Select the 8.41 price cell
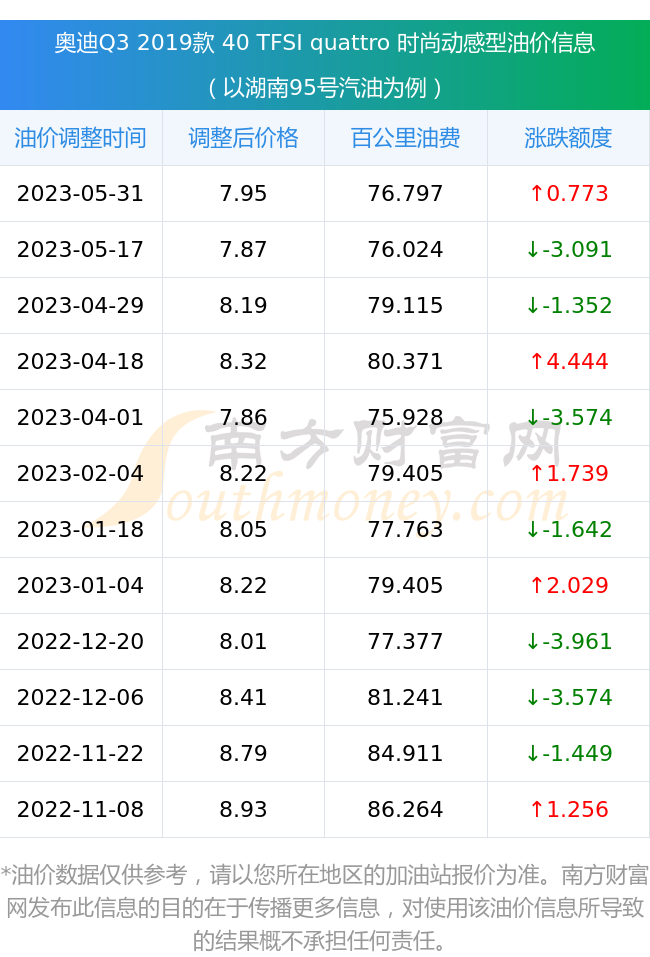Viewport: 650px width, 957px height. pyautogui.click(x=243, y=698)
